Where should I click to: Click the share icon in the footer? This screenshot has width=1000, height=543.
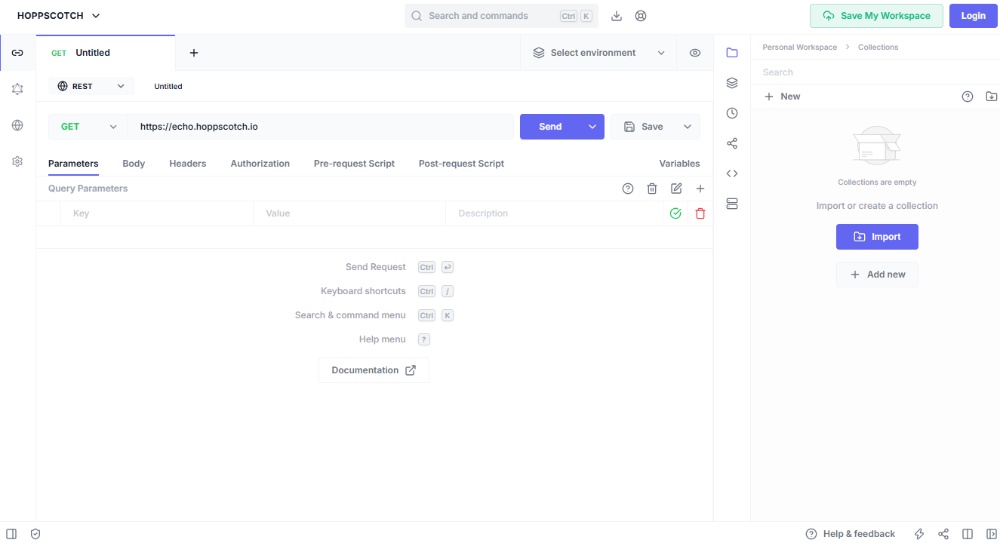tap(943, 534)
